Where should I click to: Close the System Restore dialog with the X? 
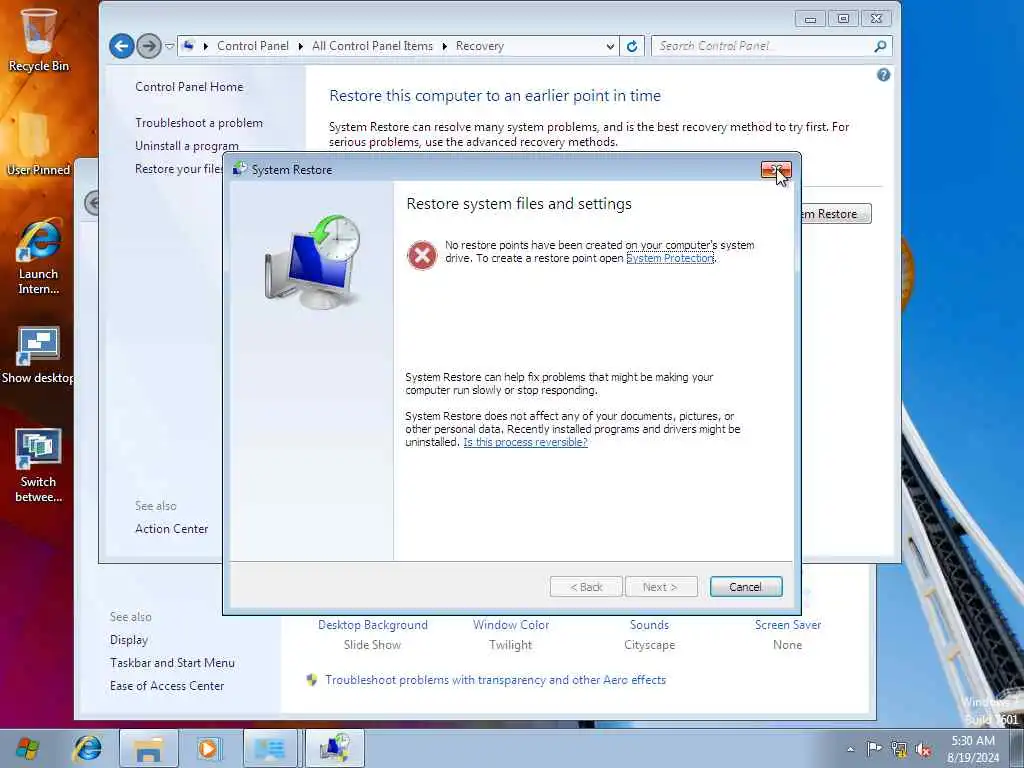[x=776, y=170]
